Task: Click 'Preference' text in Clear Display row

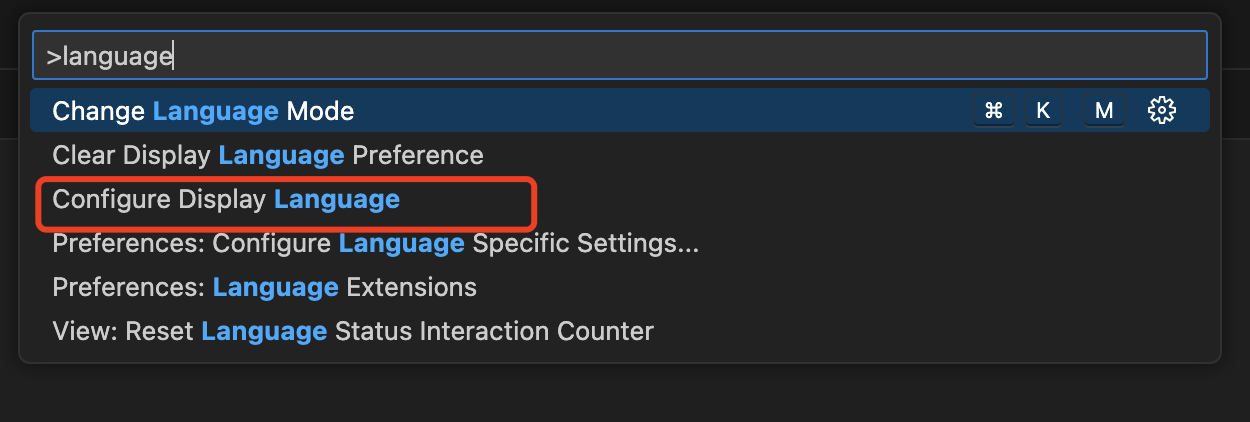Action: coord(417,155)
